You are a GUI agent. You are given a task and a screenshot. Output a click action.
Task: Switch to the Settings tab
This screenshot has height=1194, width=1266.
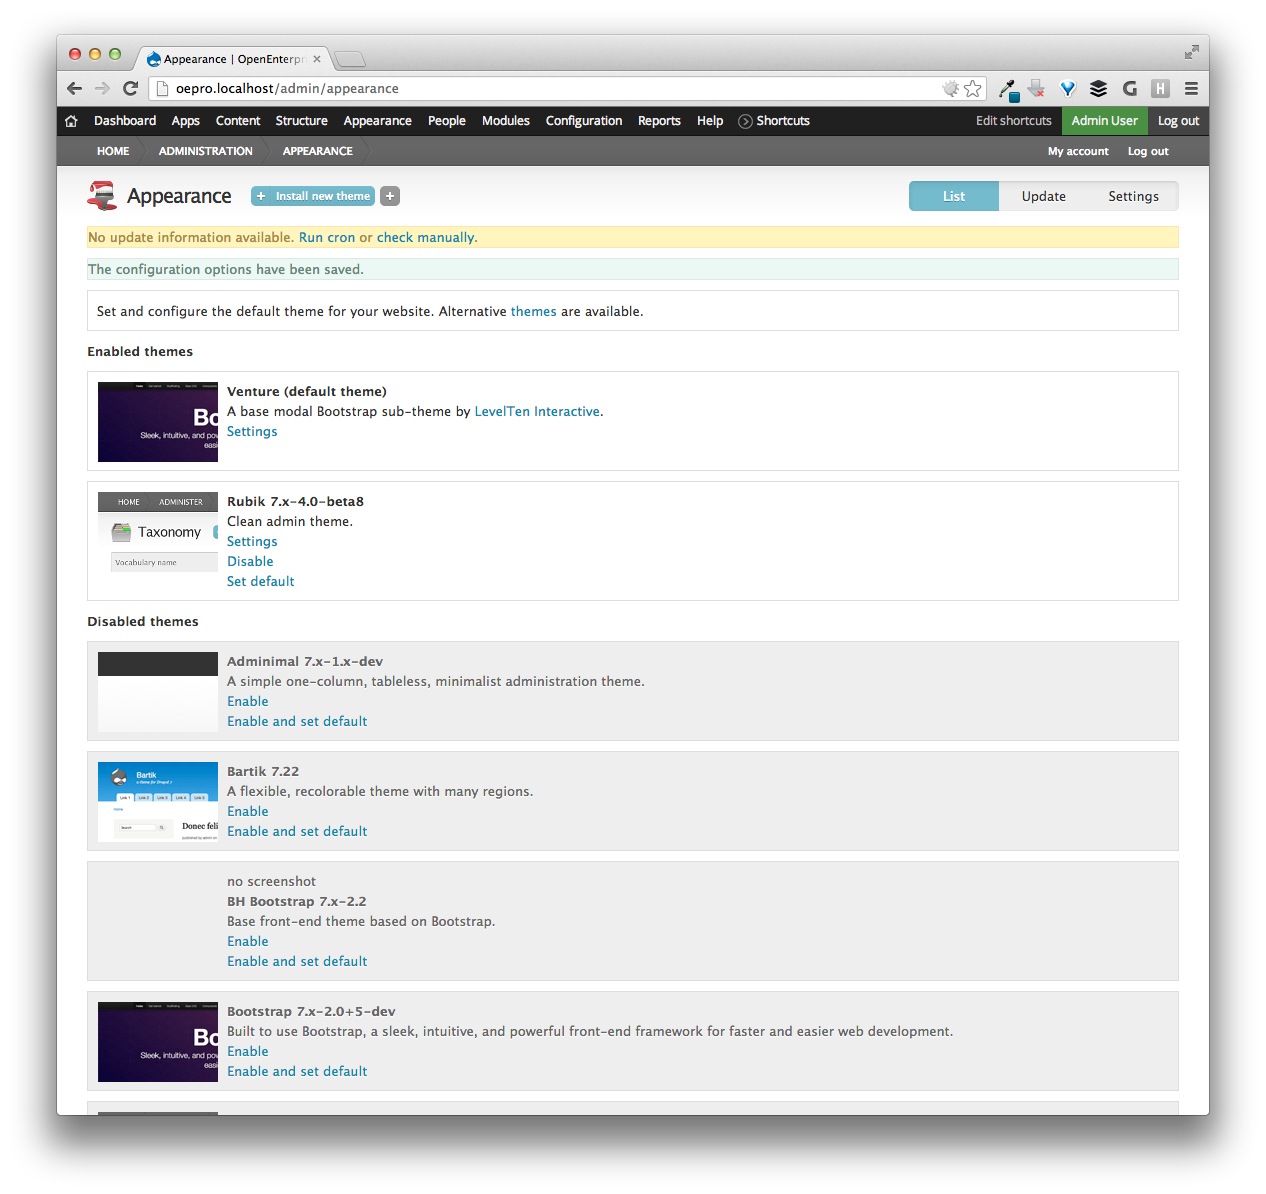tap(1134, 196)
